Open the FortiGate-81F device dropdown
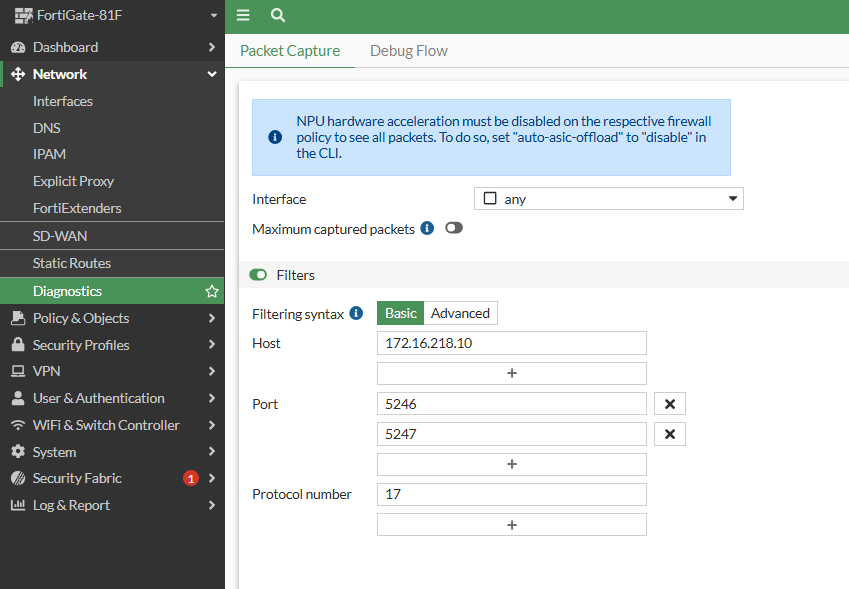Screen dimensions: 849x589 110,16
